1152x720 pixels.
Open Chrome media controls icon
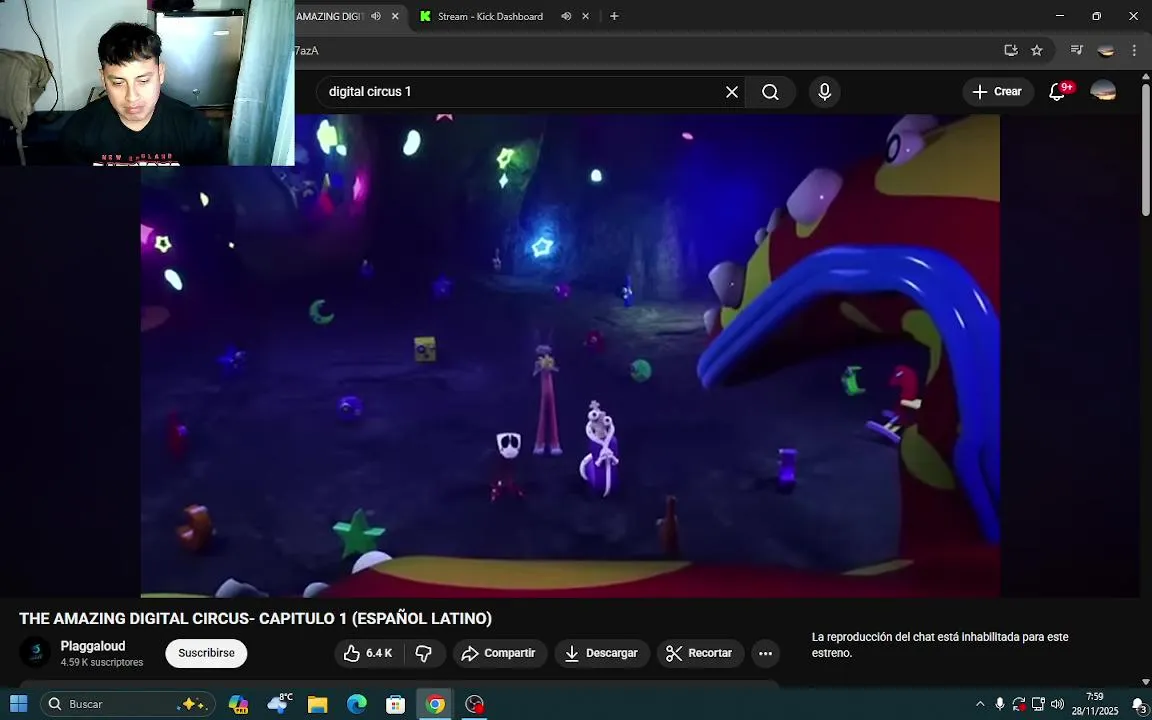(1076, 50)
